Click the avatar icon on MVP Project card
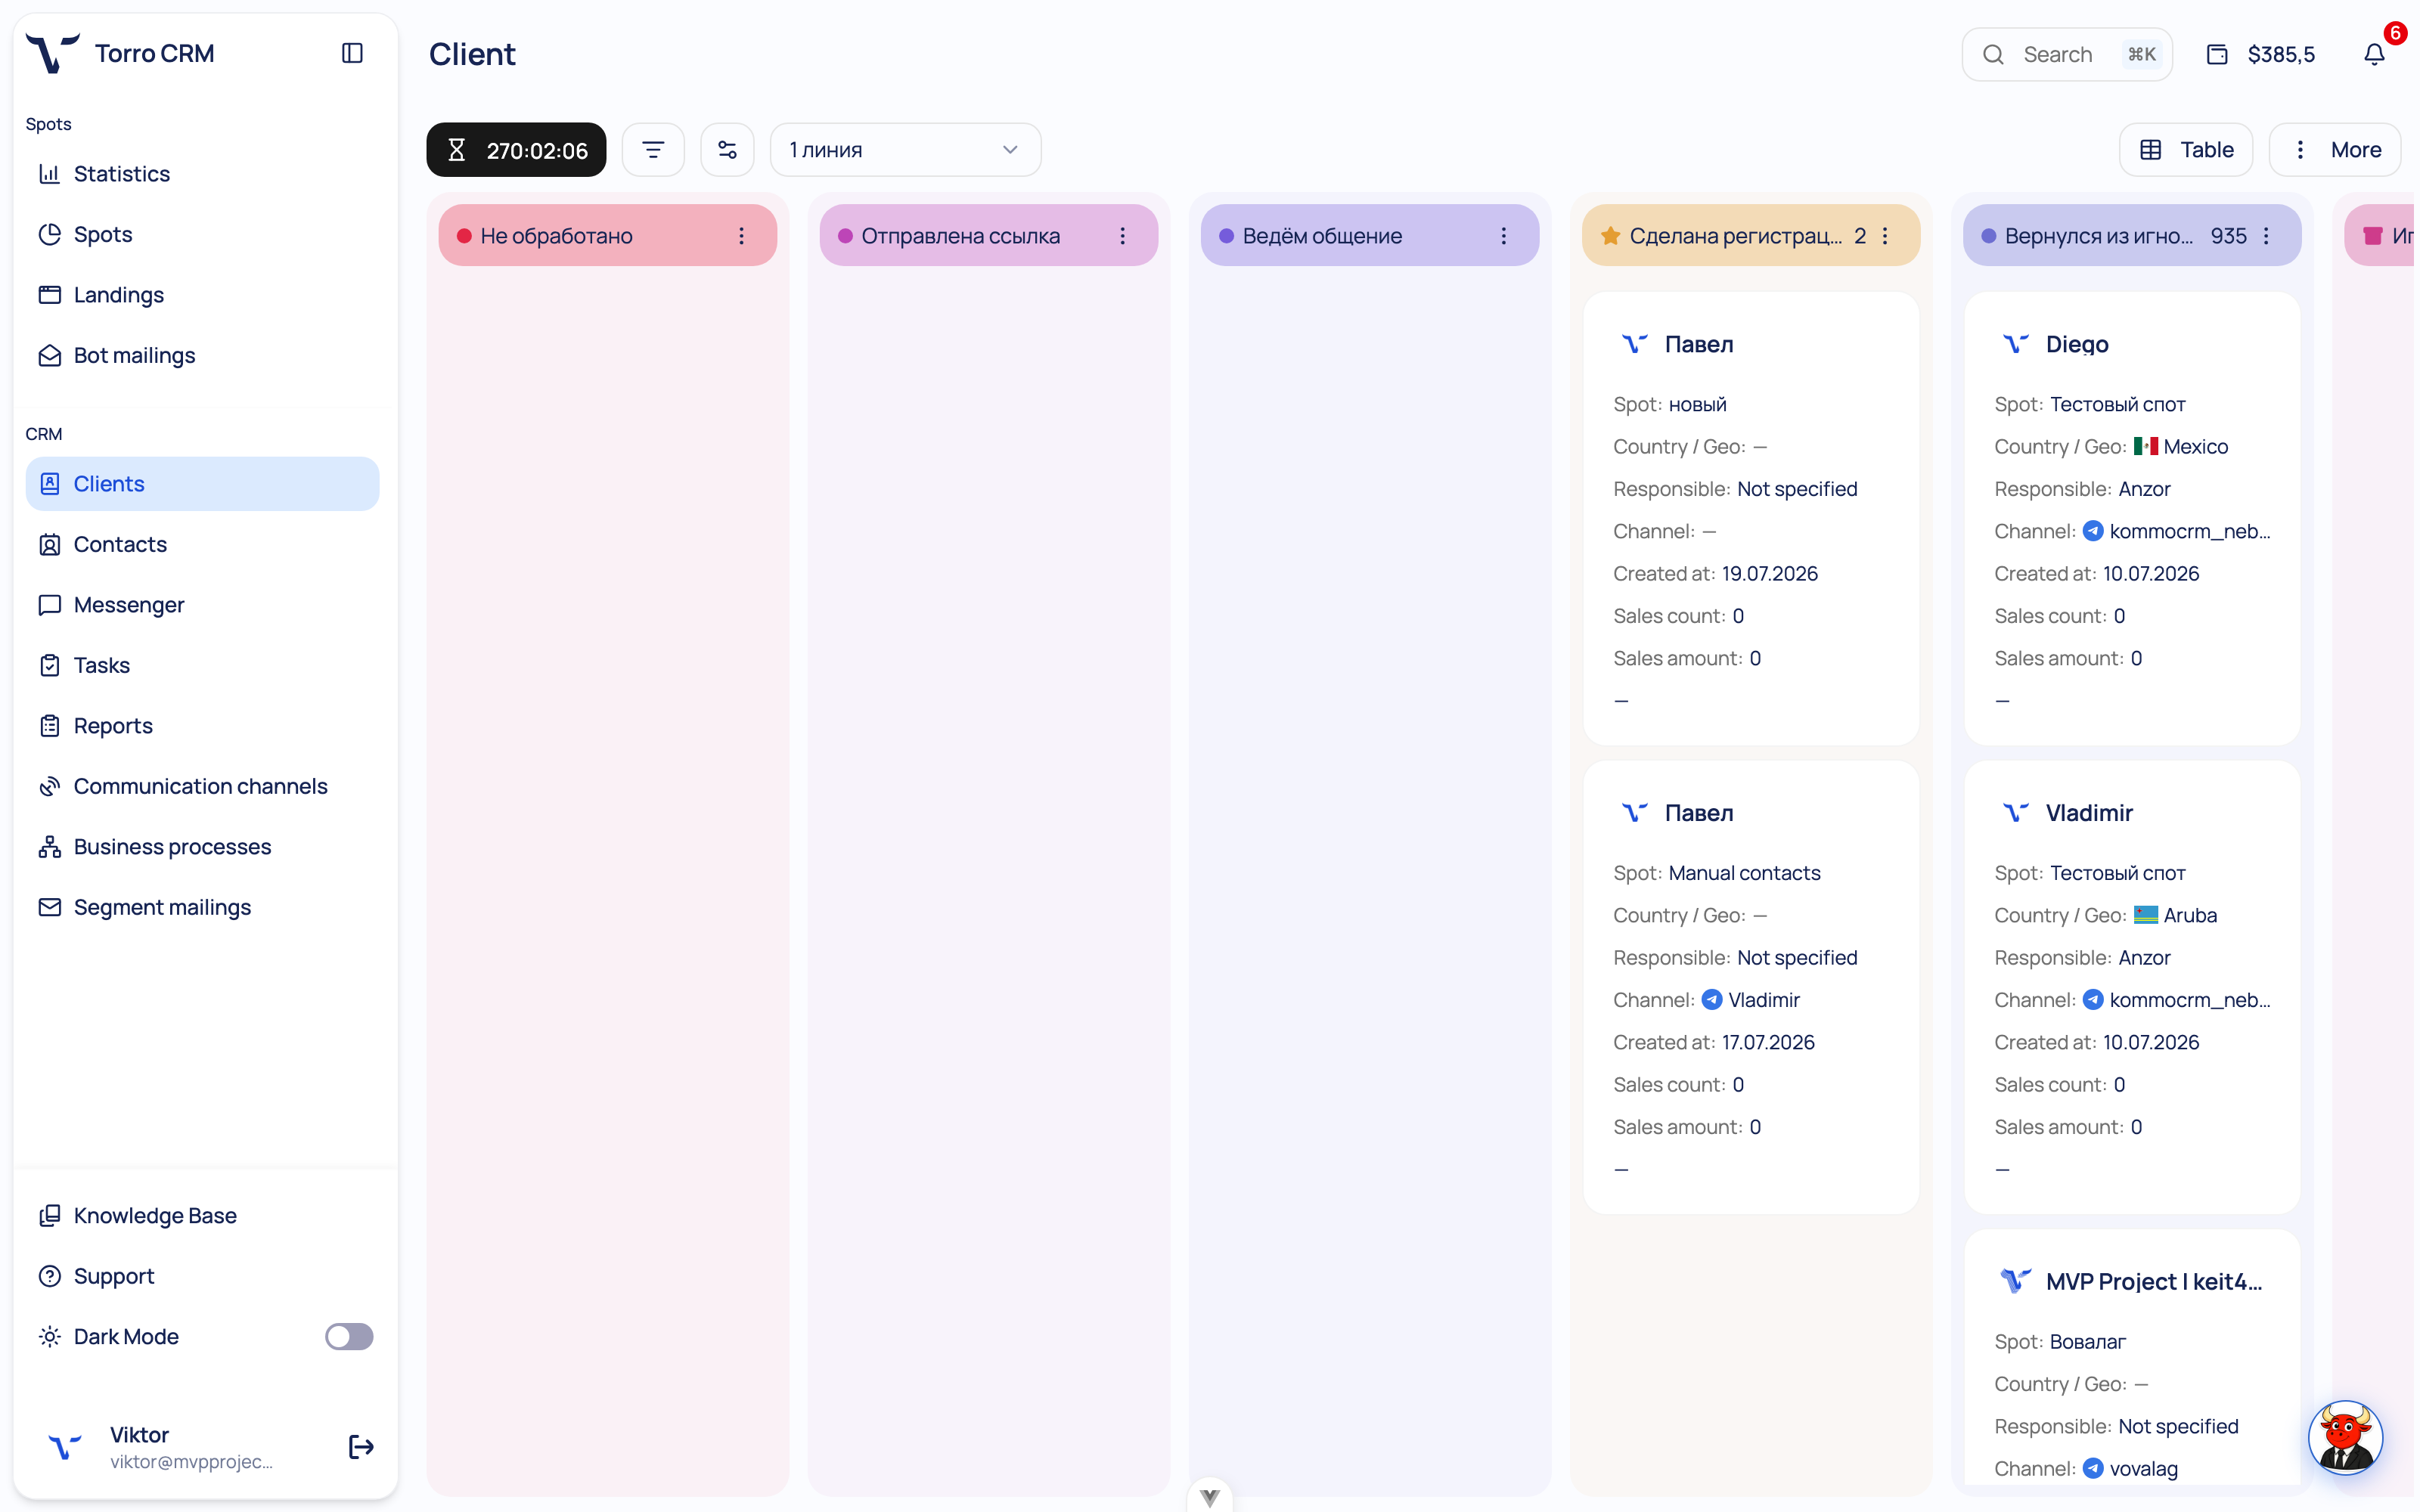This screenshot has height=1512, width=2420. [x=2015, y=1281]
